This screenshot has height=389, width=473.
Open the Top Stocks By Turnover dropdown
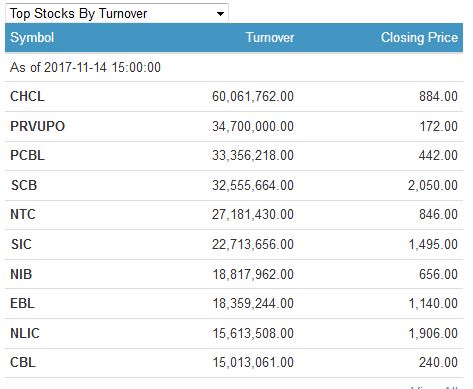tap(117, 13)
